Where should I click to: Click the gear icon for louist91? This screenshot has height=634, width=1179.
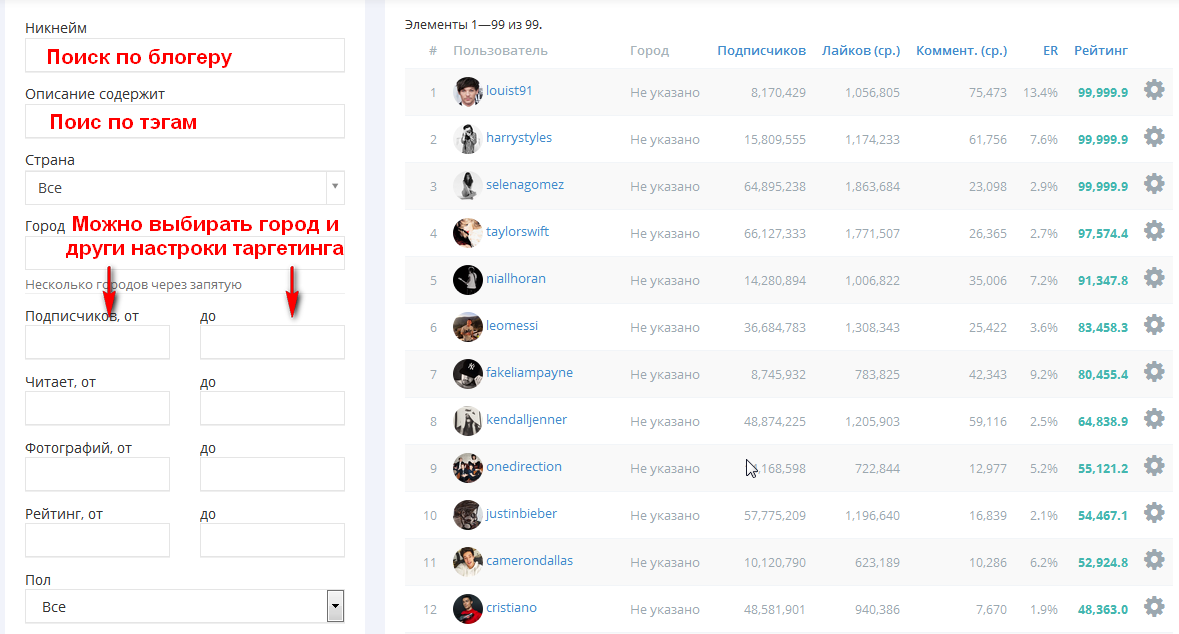pyautogui.click(x=1154, y=90)
